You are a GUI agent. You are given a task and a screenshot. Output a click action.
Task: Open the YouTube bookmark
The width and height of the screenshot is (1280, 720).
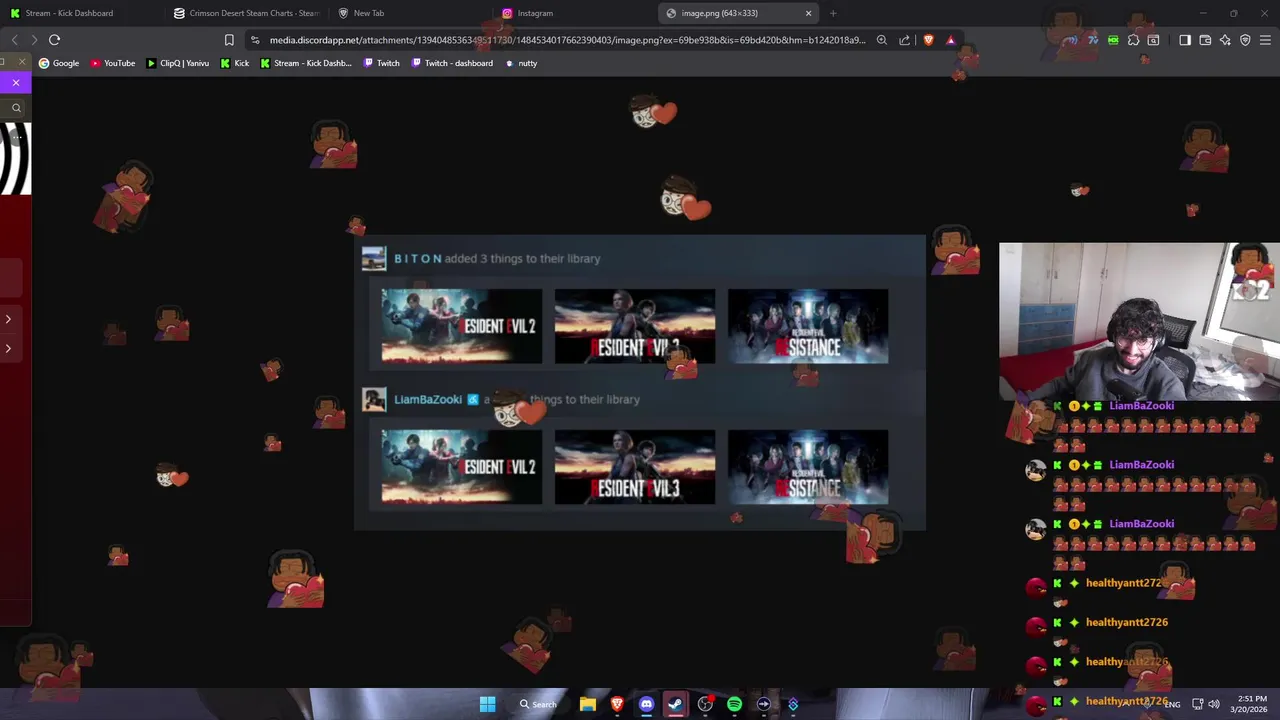(x=113, y=63)
